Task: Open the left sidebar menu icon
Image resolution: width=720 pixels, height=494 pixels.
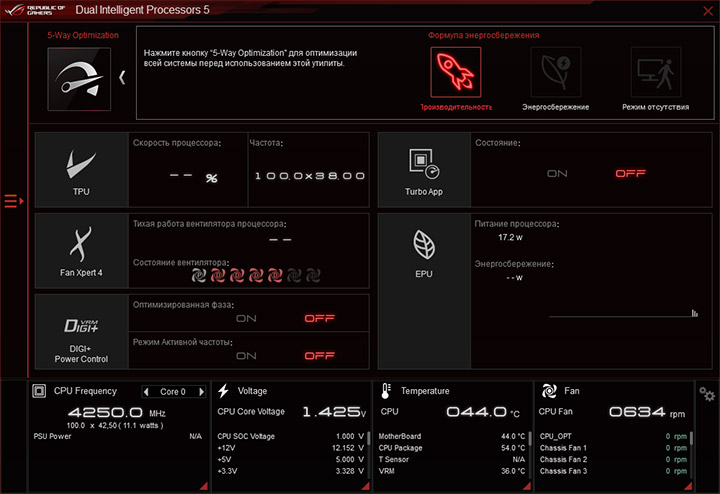Action: (13, 201)
